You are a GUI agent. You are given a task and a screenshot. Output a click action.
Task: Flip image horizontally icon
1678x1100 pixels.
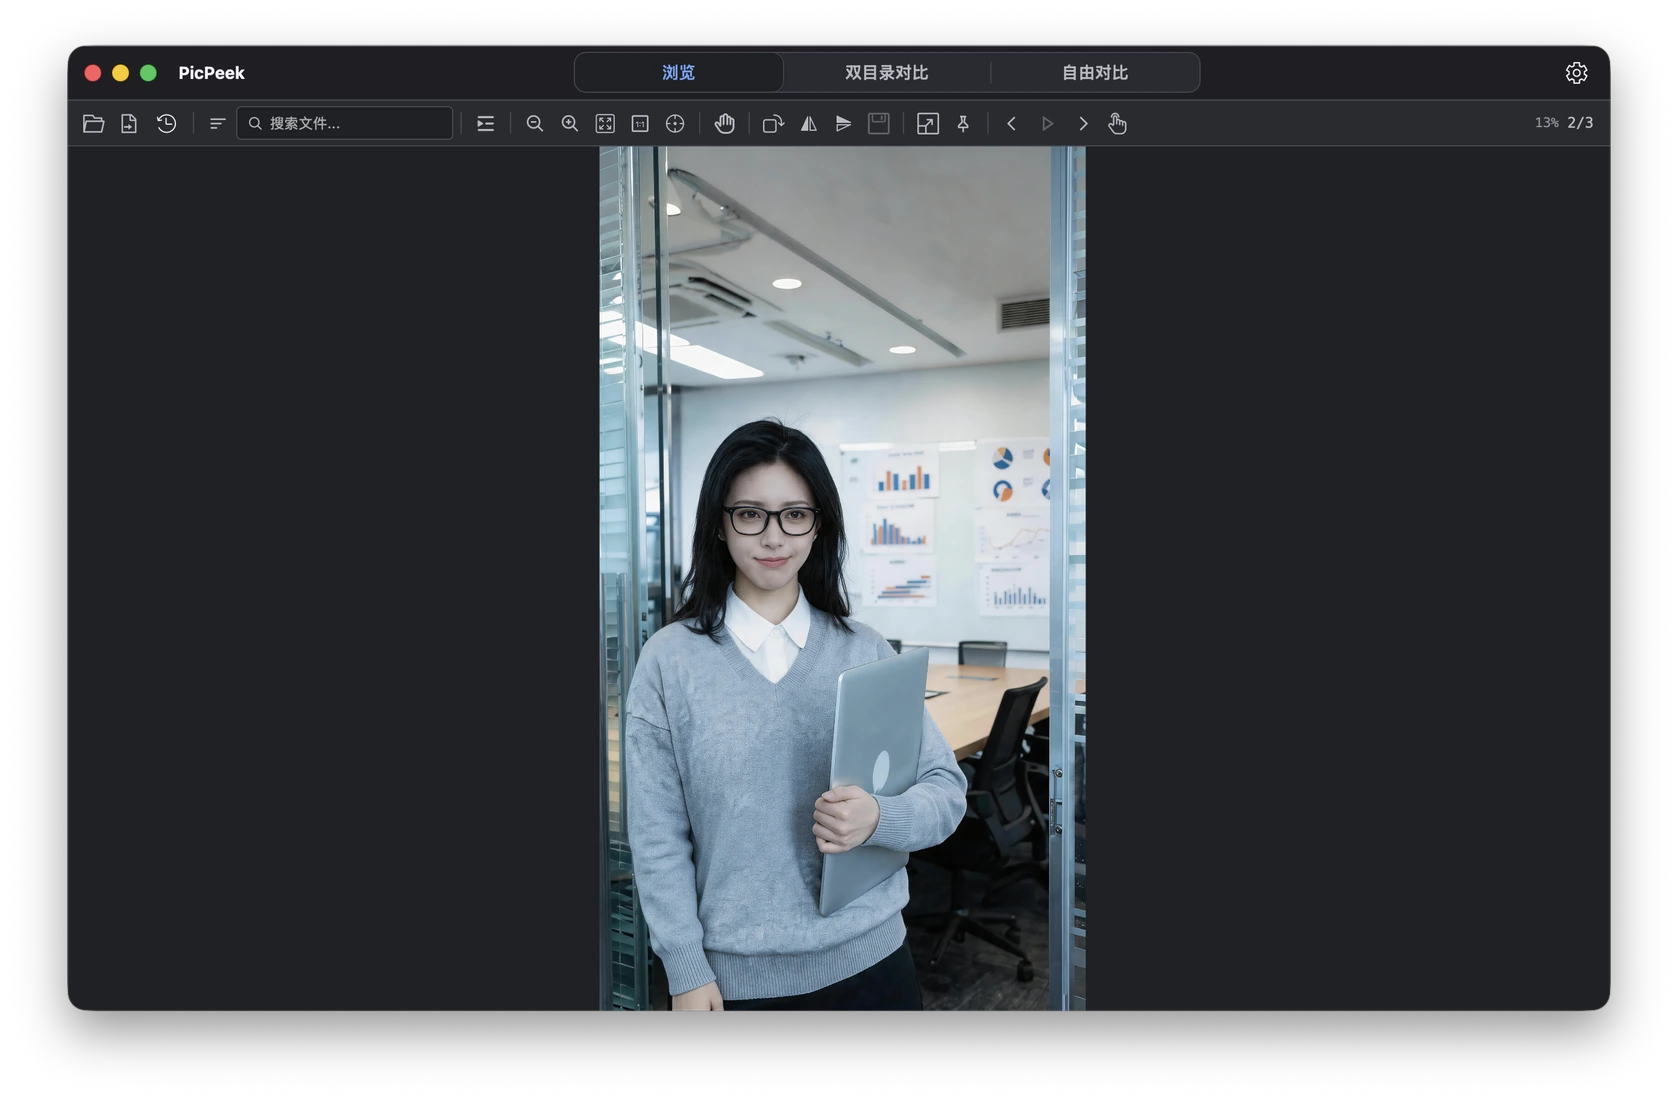pos(809,123)
